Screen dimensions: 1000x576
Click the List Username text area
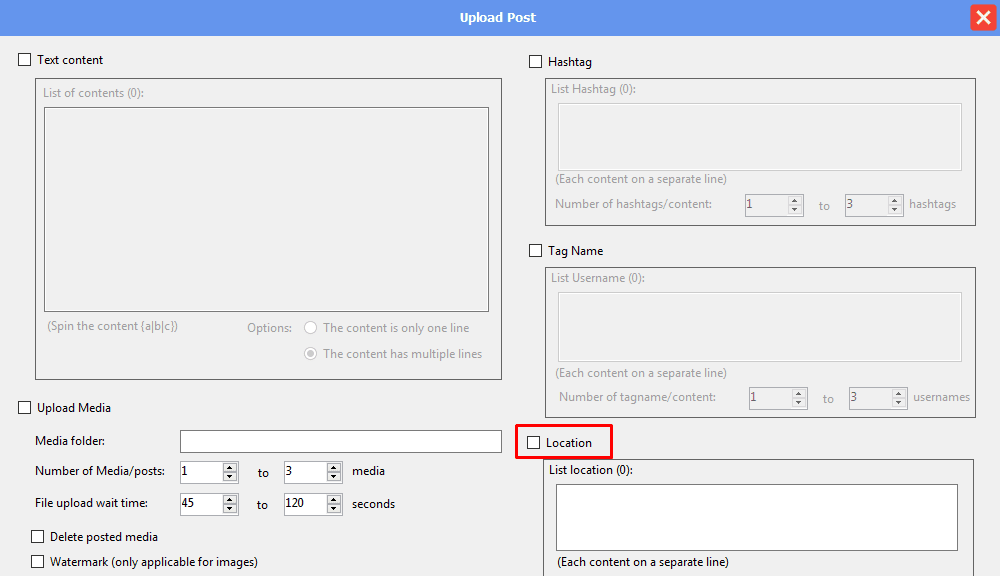coord(759,326)
